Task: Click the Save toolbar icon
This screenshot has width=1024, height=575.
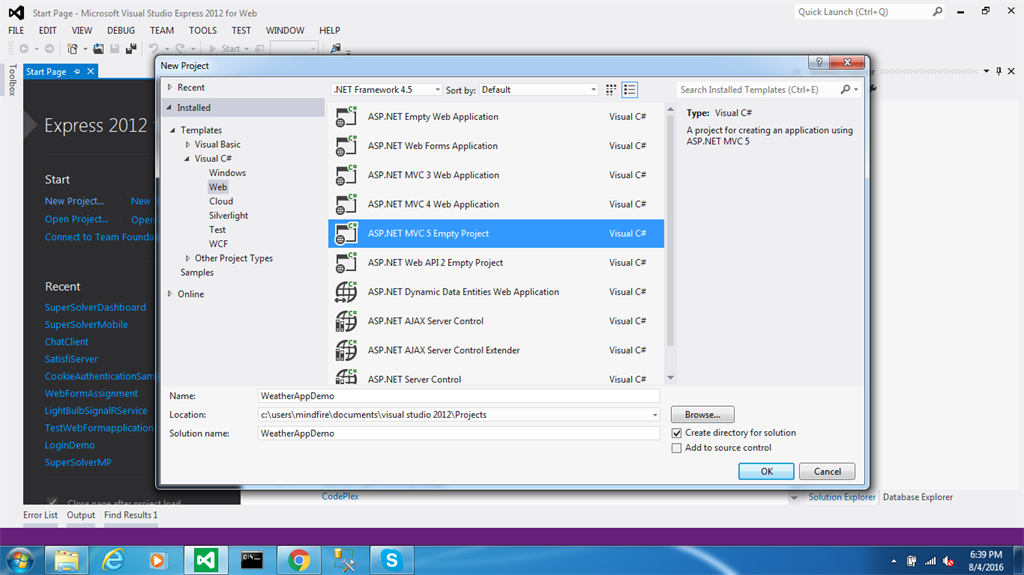Action: (115, 48)
